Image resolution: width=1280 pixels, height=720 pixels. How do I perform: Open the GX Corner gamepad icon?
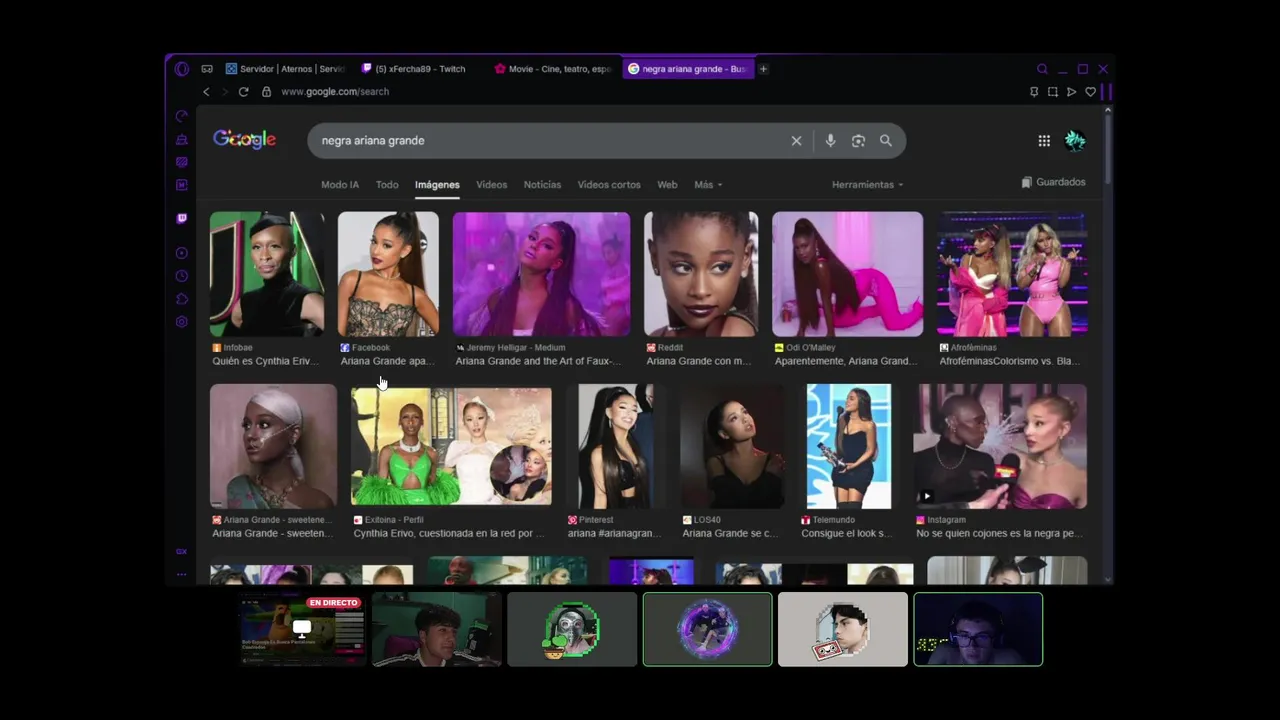(207, 69)
